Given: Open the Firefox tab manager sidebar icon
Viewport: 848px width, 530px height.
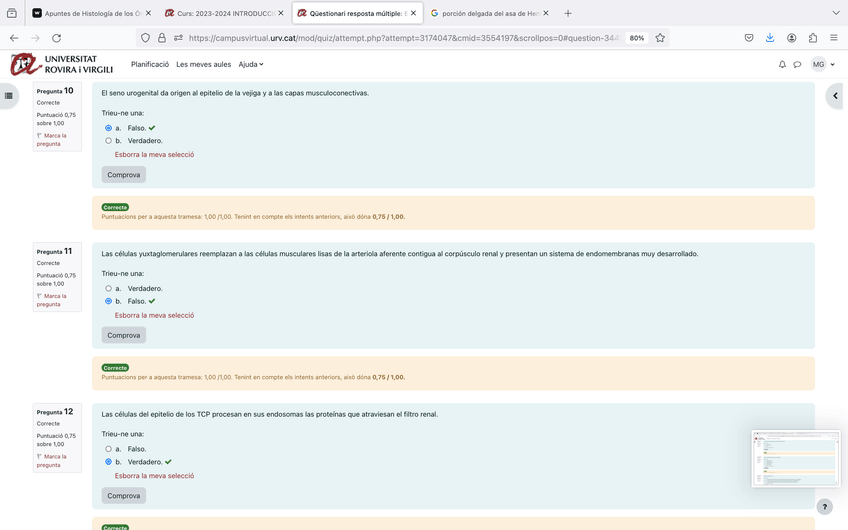Looking at the screenshot, I should (x=11, y=13).
